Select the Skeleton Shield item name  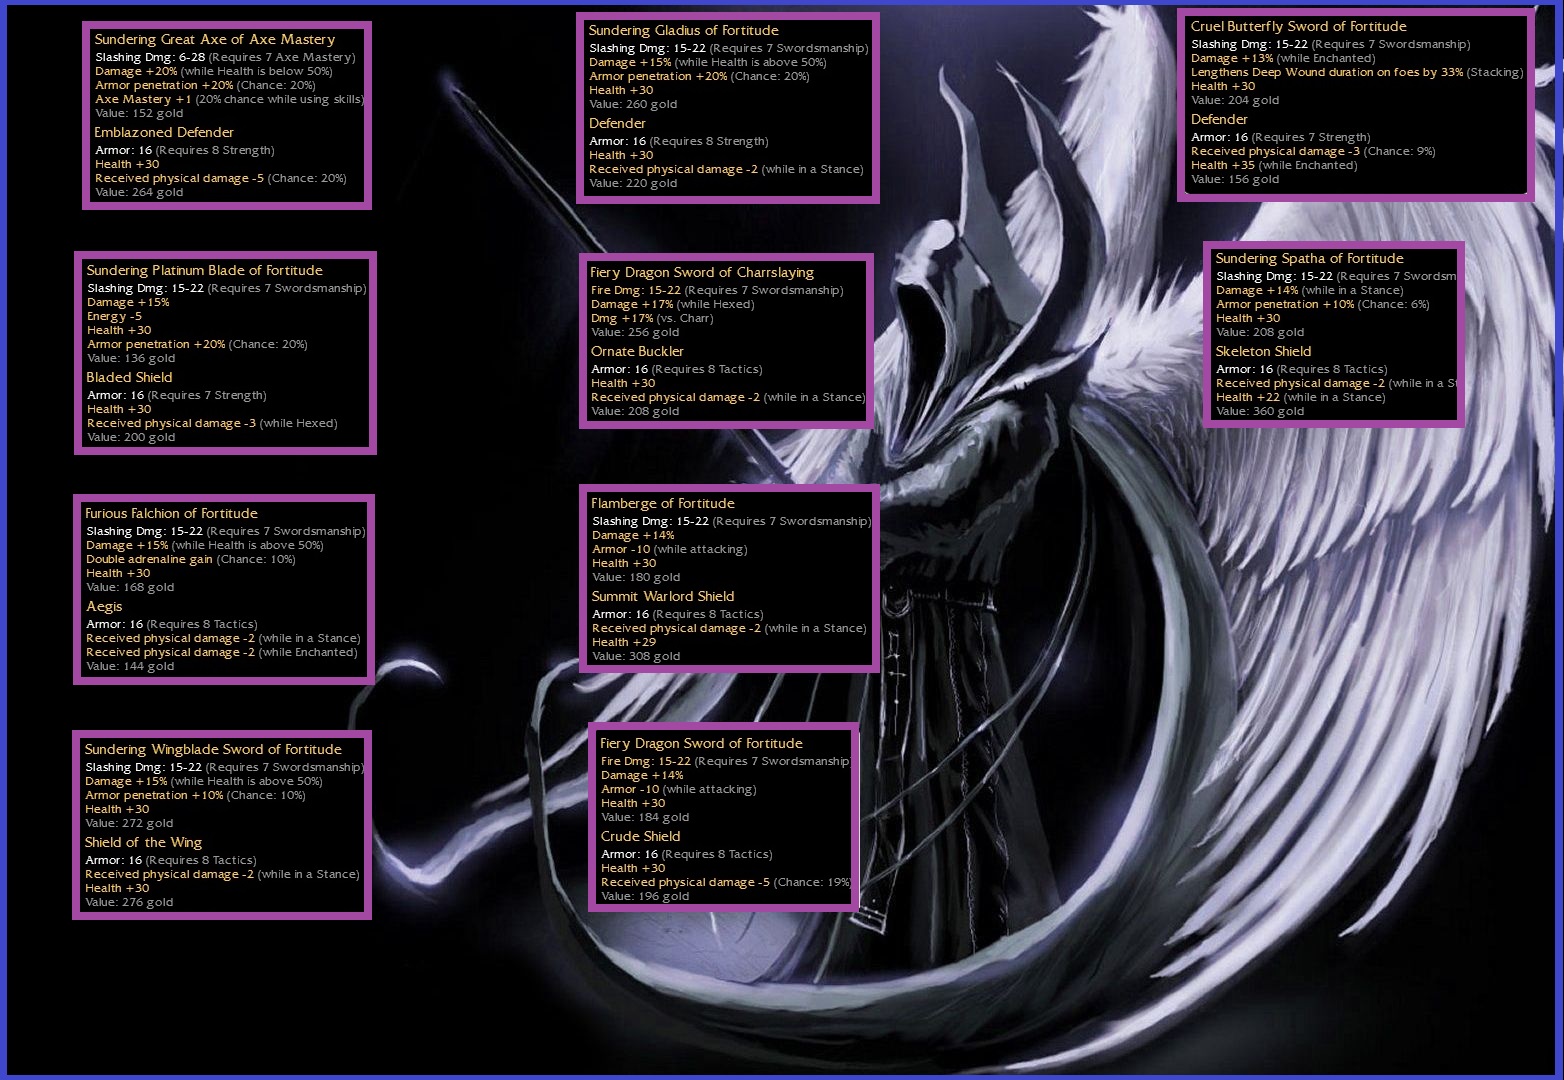[x=1263, y=352]
